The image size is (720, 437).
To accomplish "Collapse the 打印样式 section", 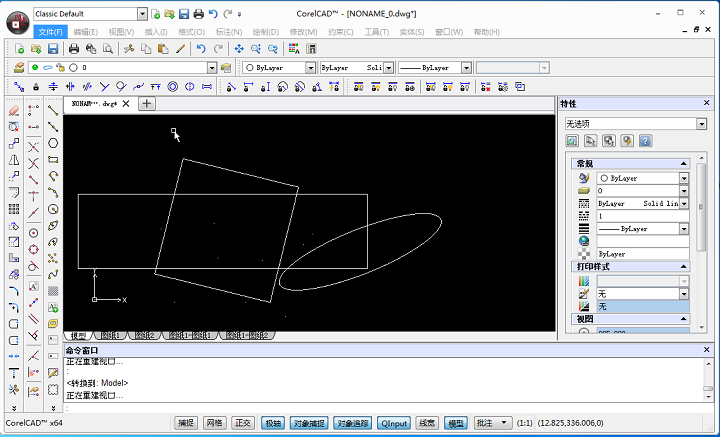I will click(683, 267).
